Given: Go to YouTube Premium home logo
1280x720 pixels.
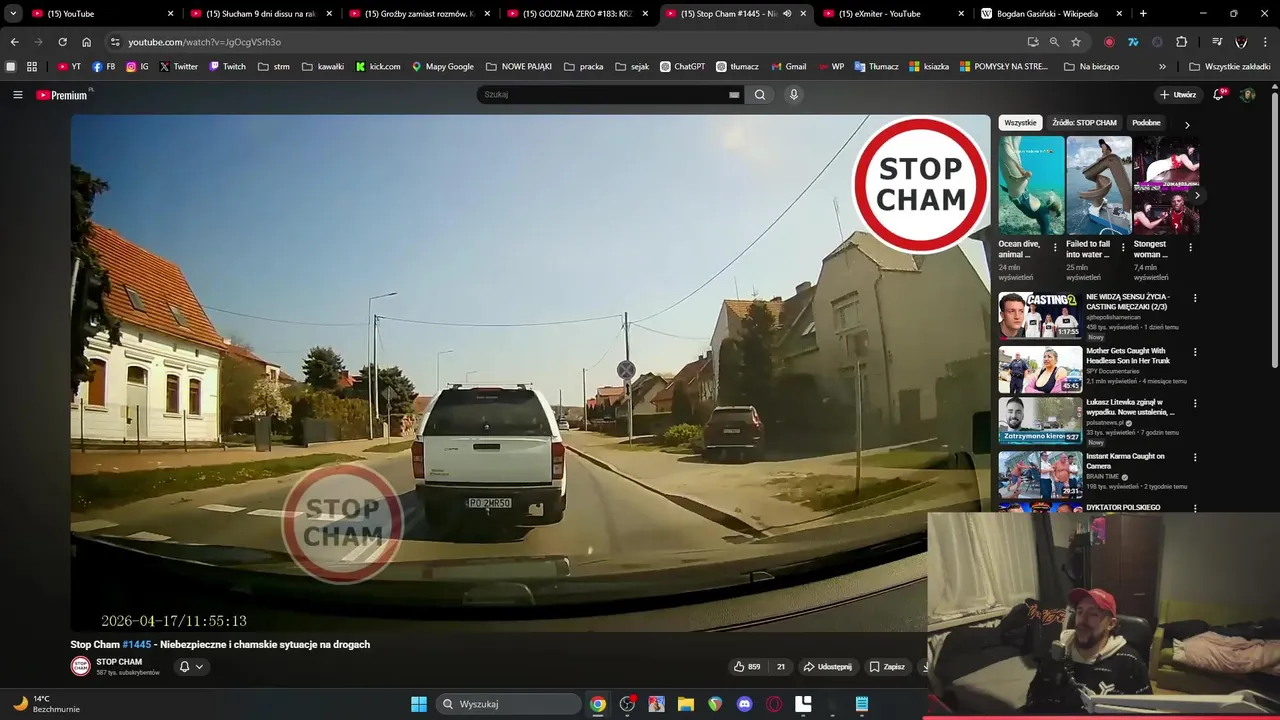Looking at the screenshot, I should click(x=62, y=95).
